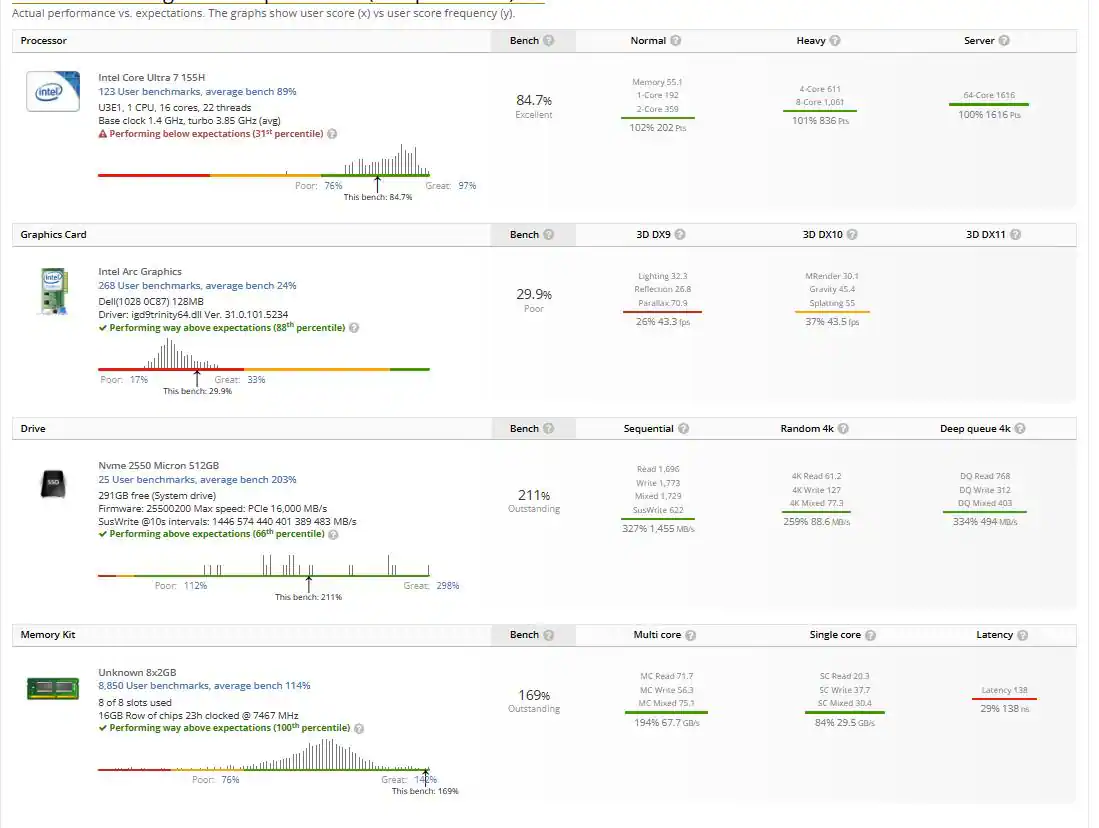Click Intel Core Ultra 7 155H title
Image resolution: width=1099 pixels, height=828 pixels.
point(151,77)
